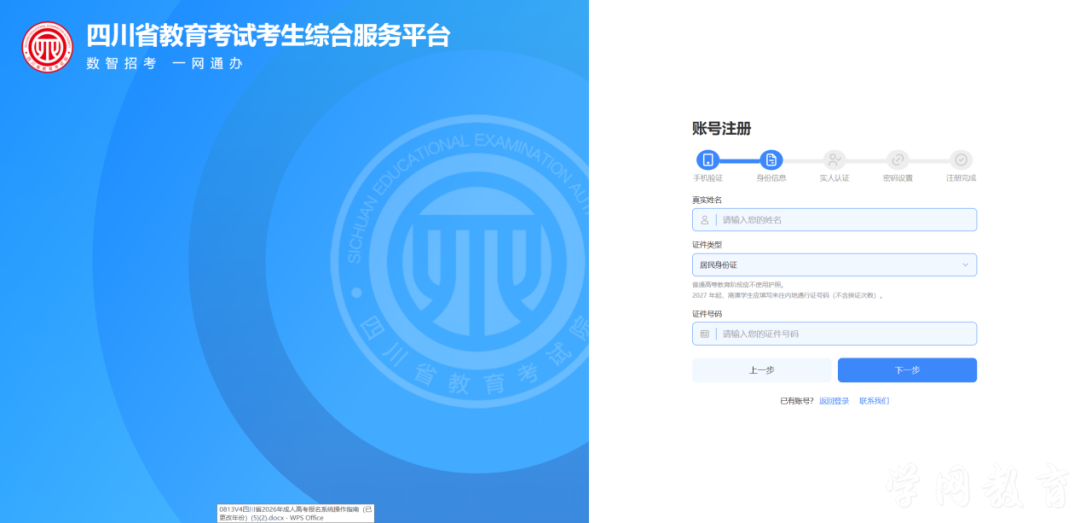
Task: Click the 上一步 previous step button
Action: 761,370
